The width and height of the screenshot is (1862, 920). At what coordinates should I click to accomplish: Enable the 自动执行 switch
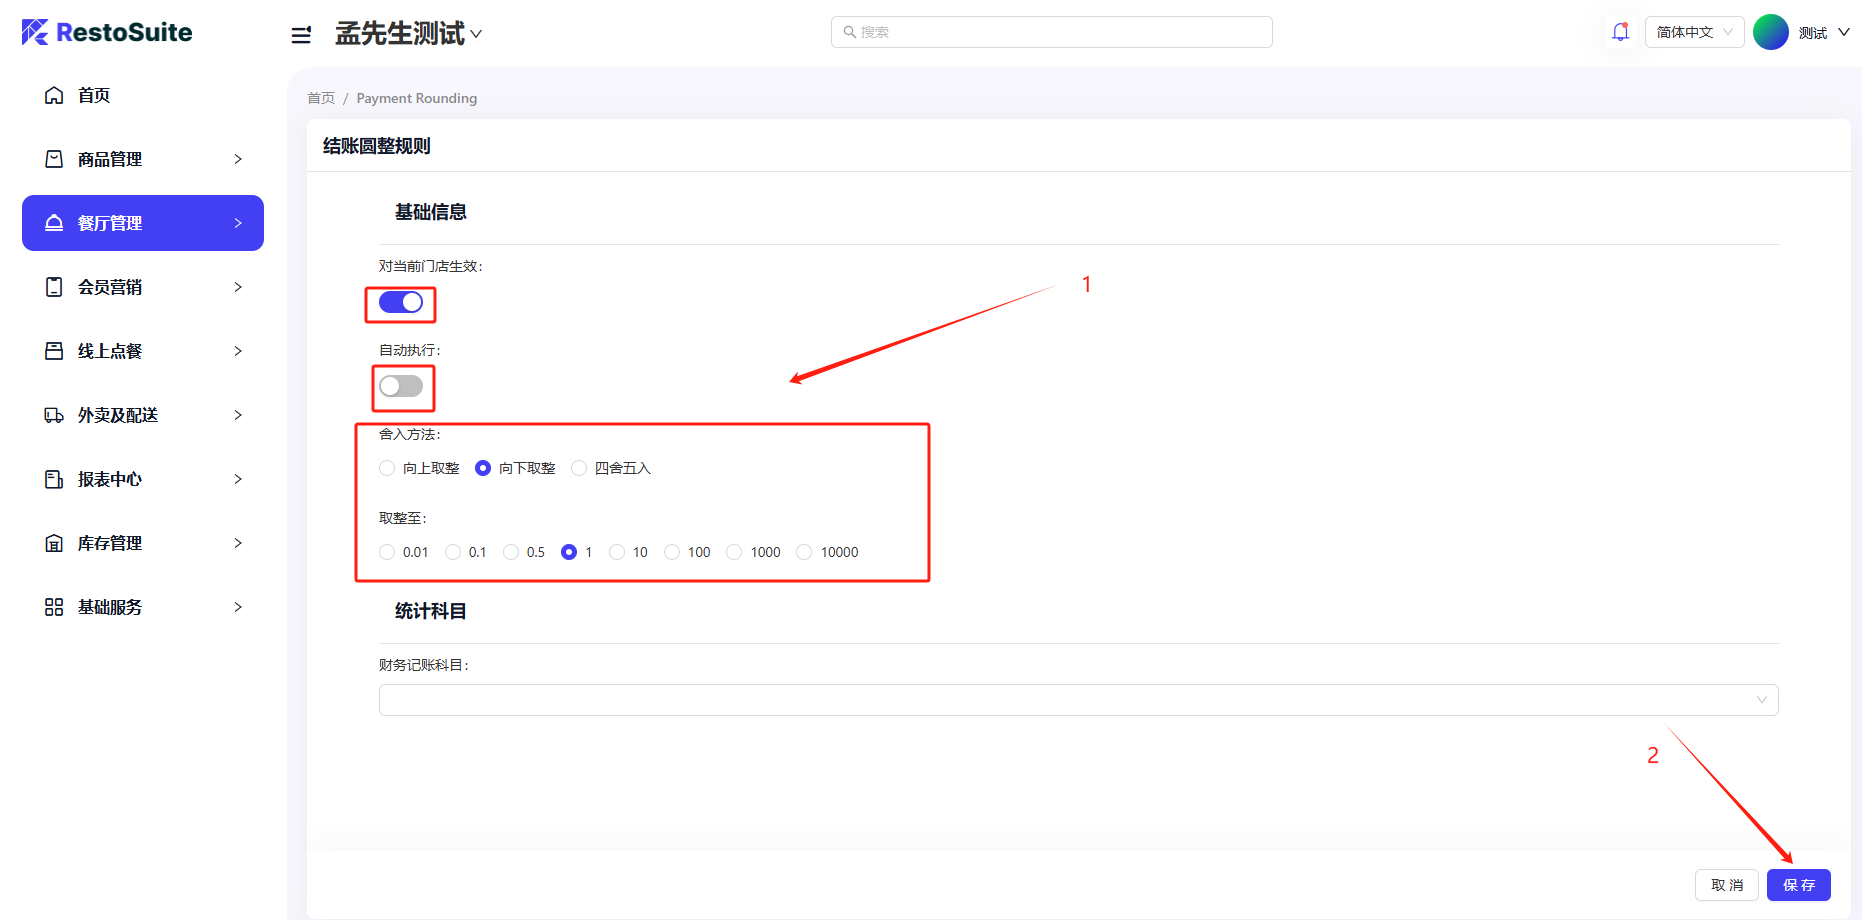401,386
